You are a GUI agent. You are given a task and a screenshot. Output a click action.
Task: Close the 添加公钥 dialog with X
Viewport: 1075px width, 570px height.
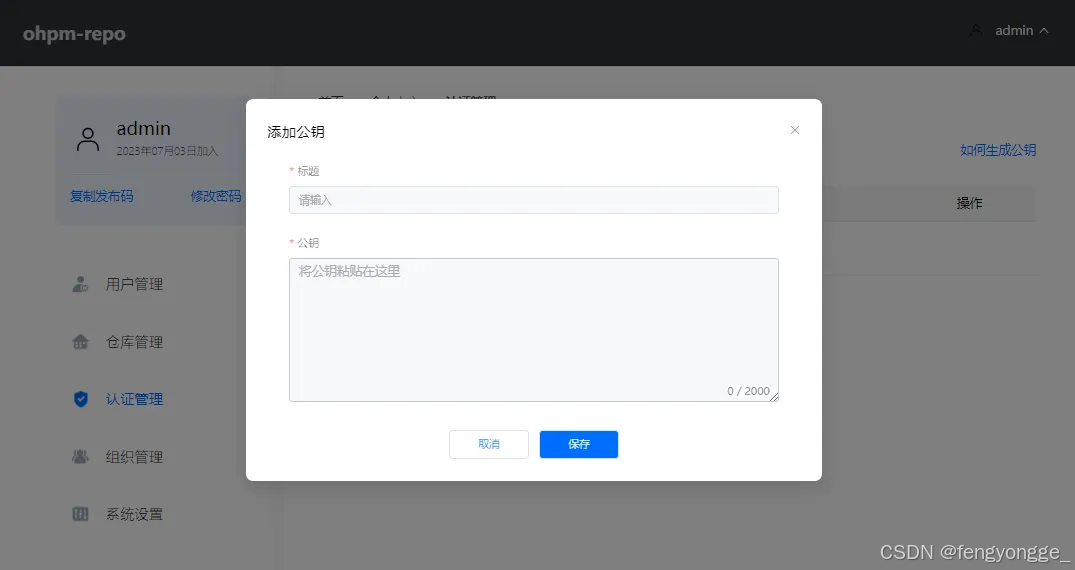pos(795,130)
